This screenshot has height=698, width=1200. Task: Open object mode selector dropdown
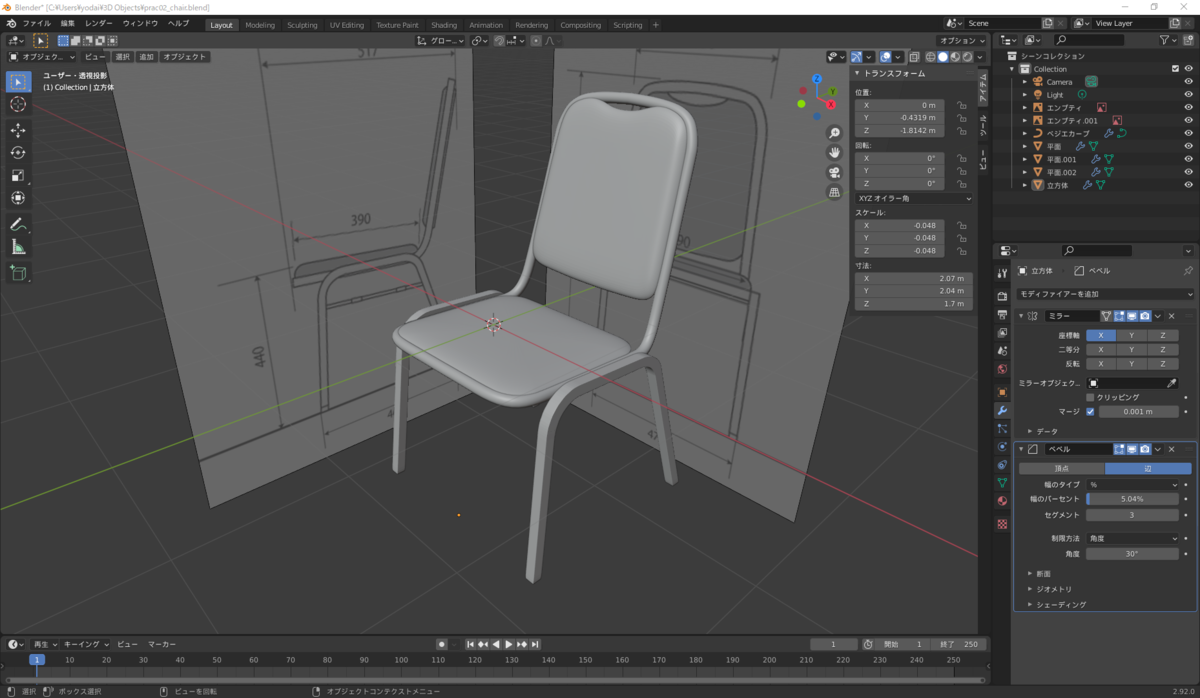point(43,57)
